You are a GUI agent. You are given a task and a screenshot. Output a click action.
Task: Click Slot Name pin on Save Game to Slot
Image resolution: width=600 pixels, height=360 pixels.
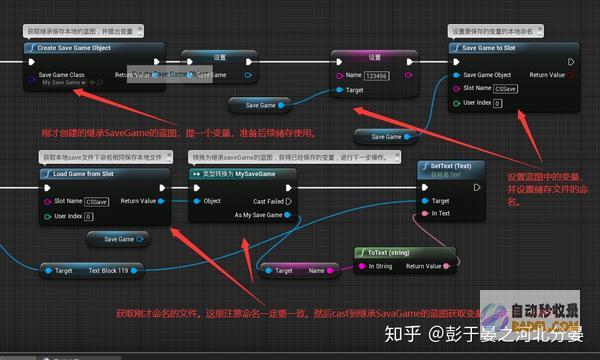pyautogui.click(x=457, y=88)
